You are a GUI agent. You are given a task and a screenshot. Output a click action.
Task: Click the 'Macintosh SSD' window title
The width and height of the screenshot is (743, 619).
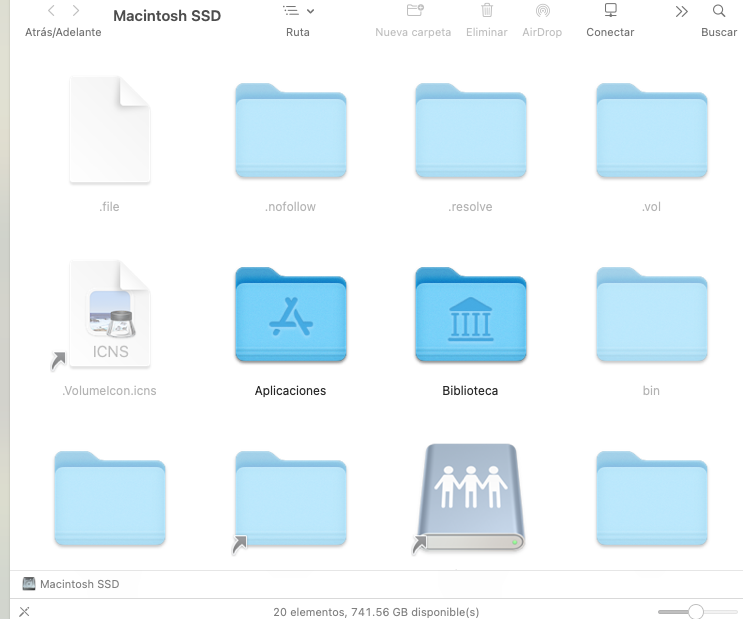pyautogui.click(x=167, y=16)
